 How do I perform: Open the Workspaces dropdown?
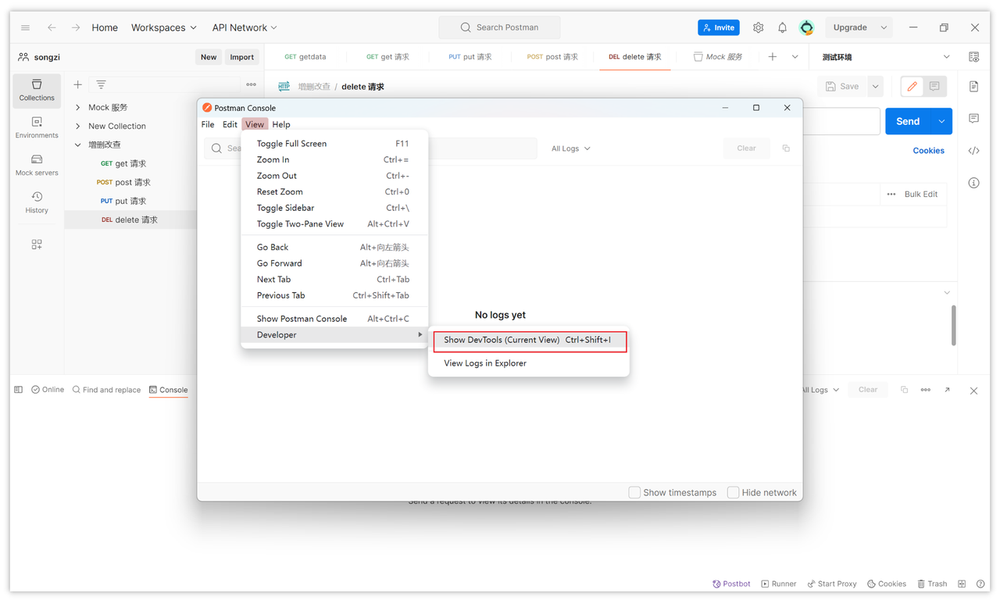pyautogui.click(x=164, y=28)
